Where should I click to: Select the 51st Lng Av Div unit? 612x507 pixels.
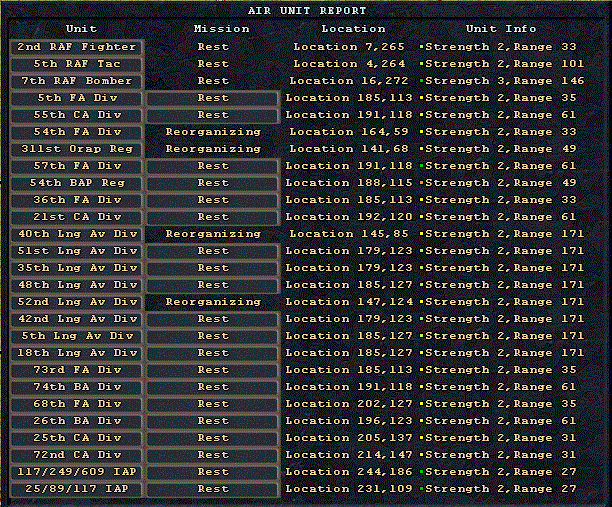click(x=77, y=251)
